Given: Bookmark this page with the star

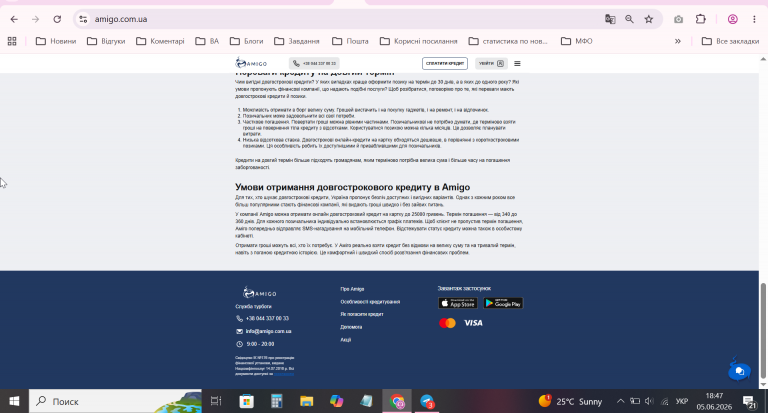Looking at the screenshot, I should 649,19.
